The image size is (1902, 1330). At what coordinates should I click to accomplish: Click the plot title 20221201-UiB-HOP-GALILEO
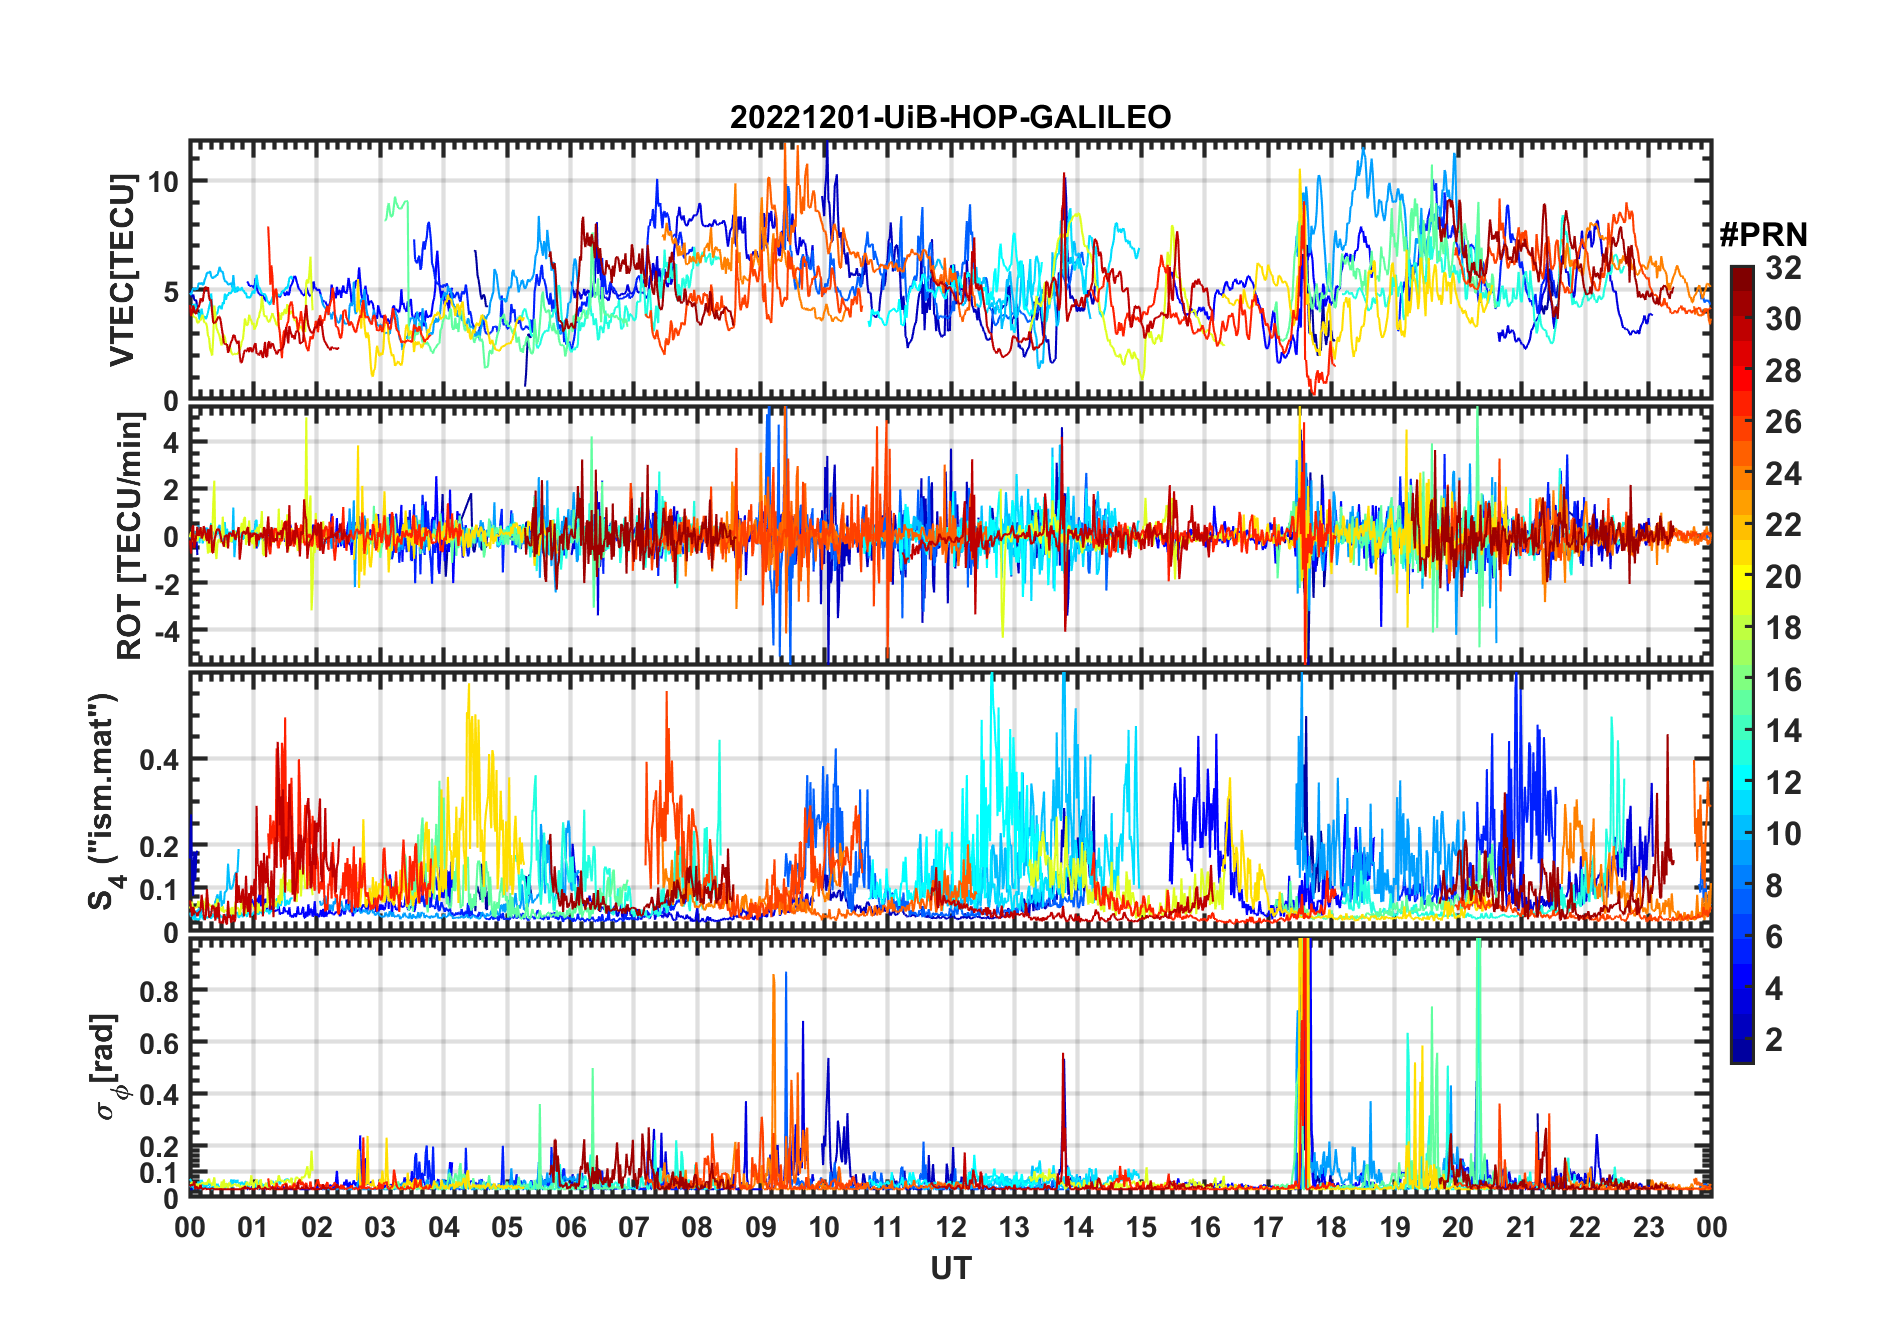pyautogui.click(x=950, y=118)
